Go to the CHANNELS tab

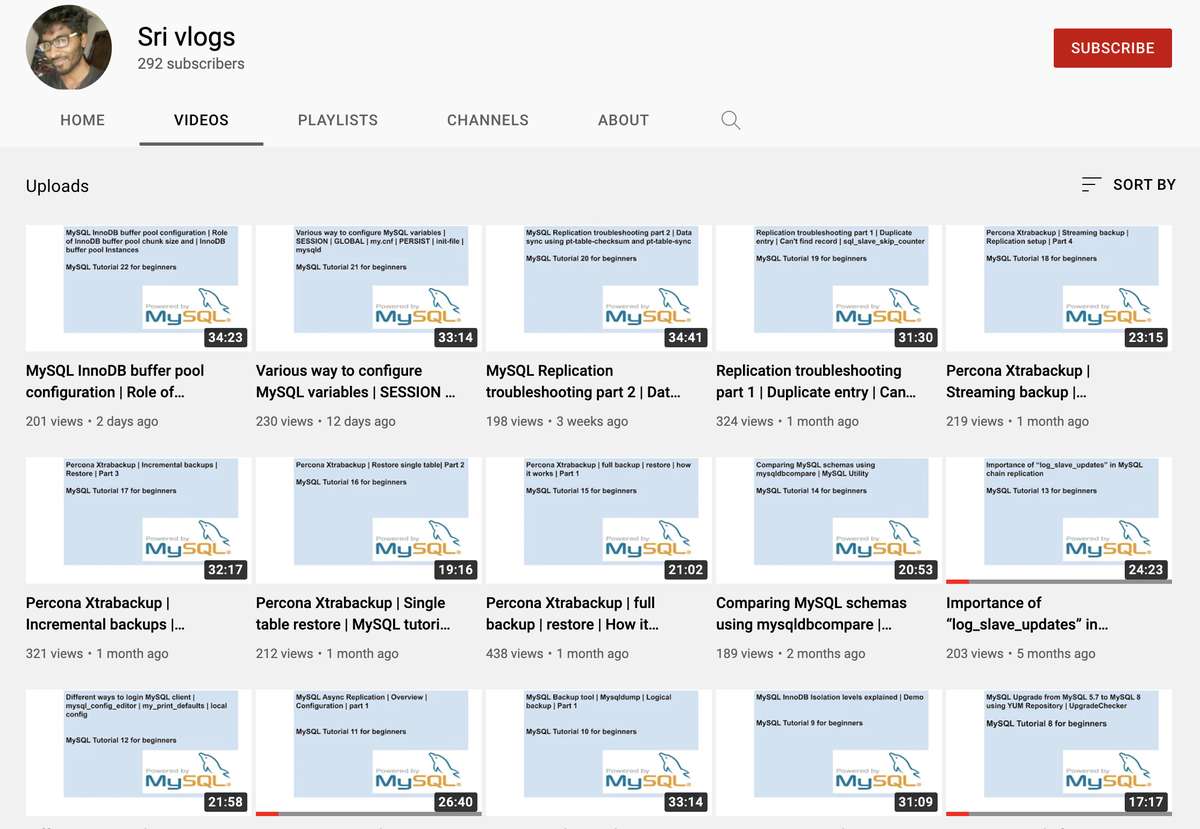point(488,120)
